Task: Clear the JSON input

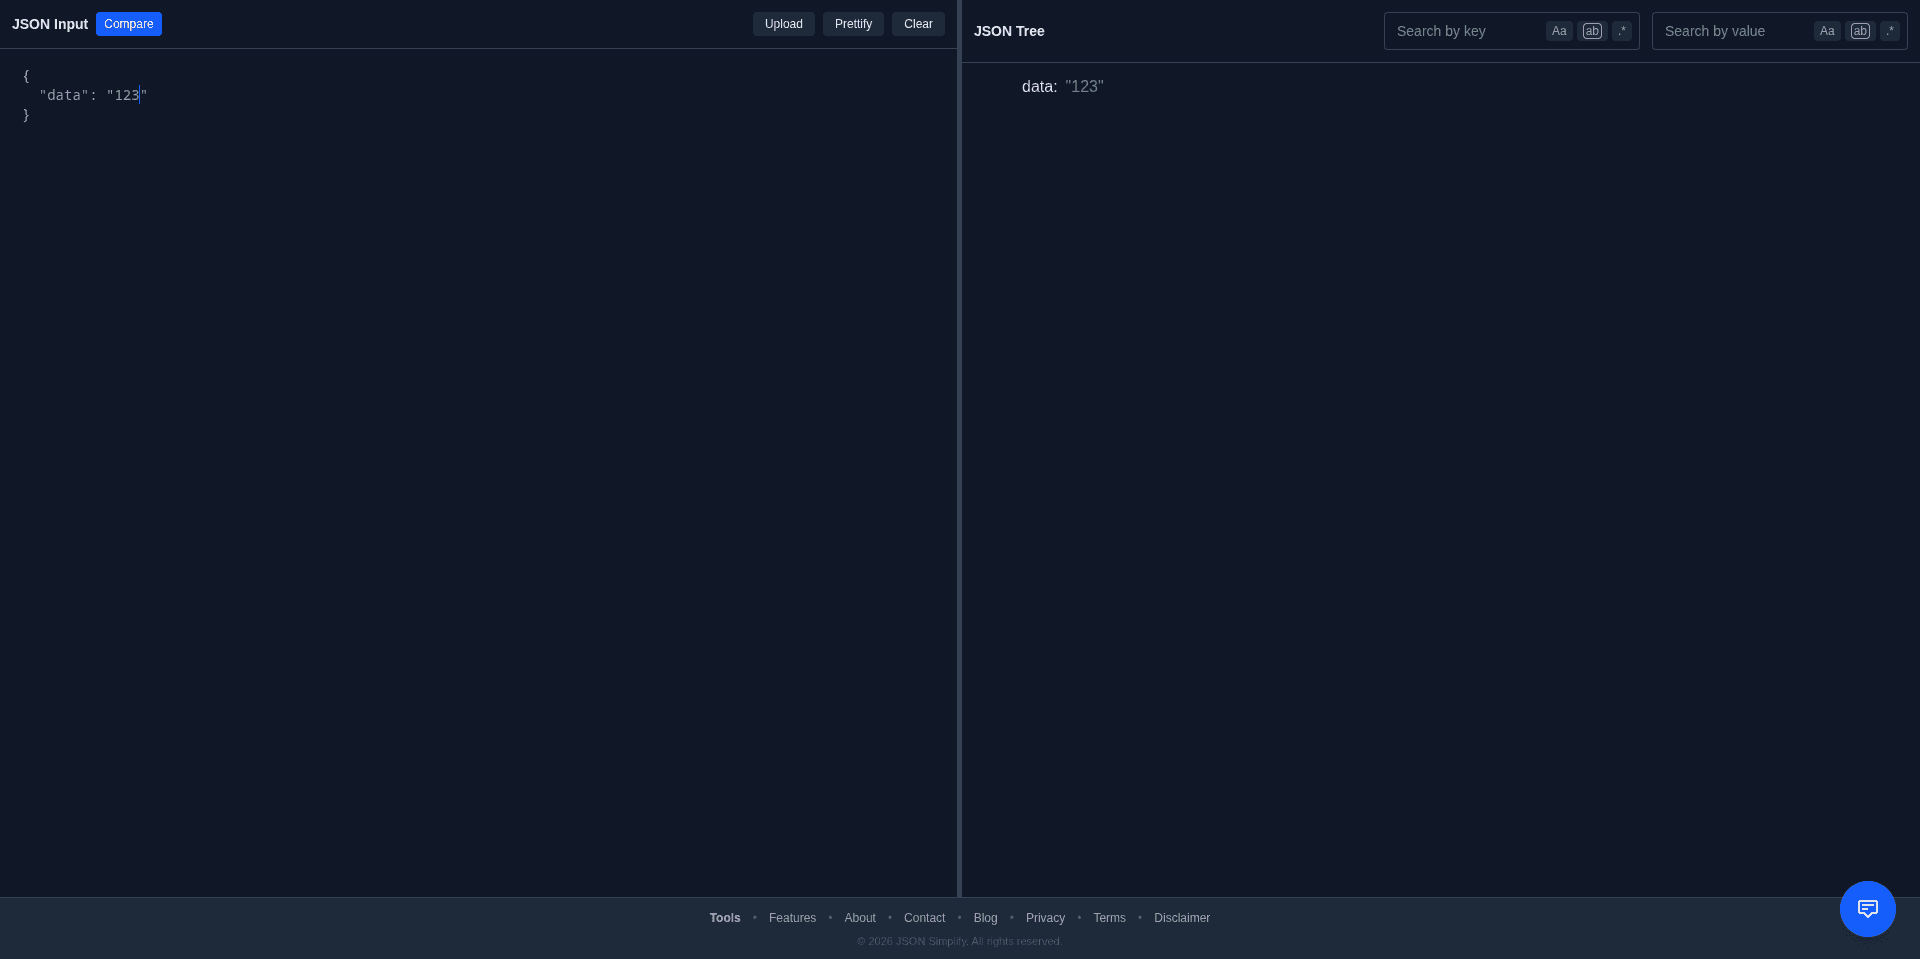Action: (918, 24)
